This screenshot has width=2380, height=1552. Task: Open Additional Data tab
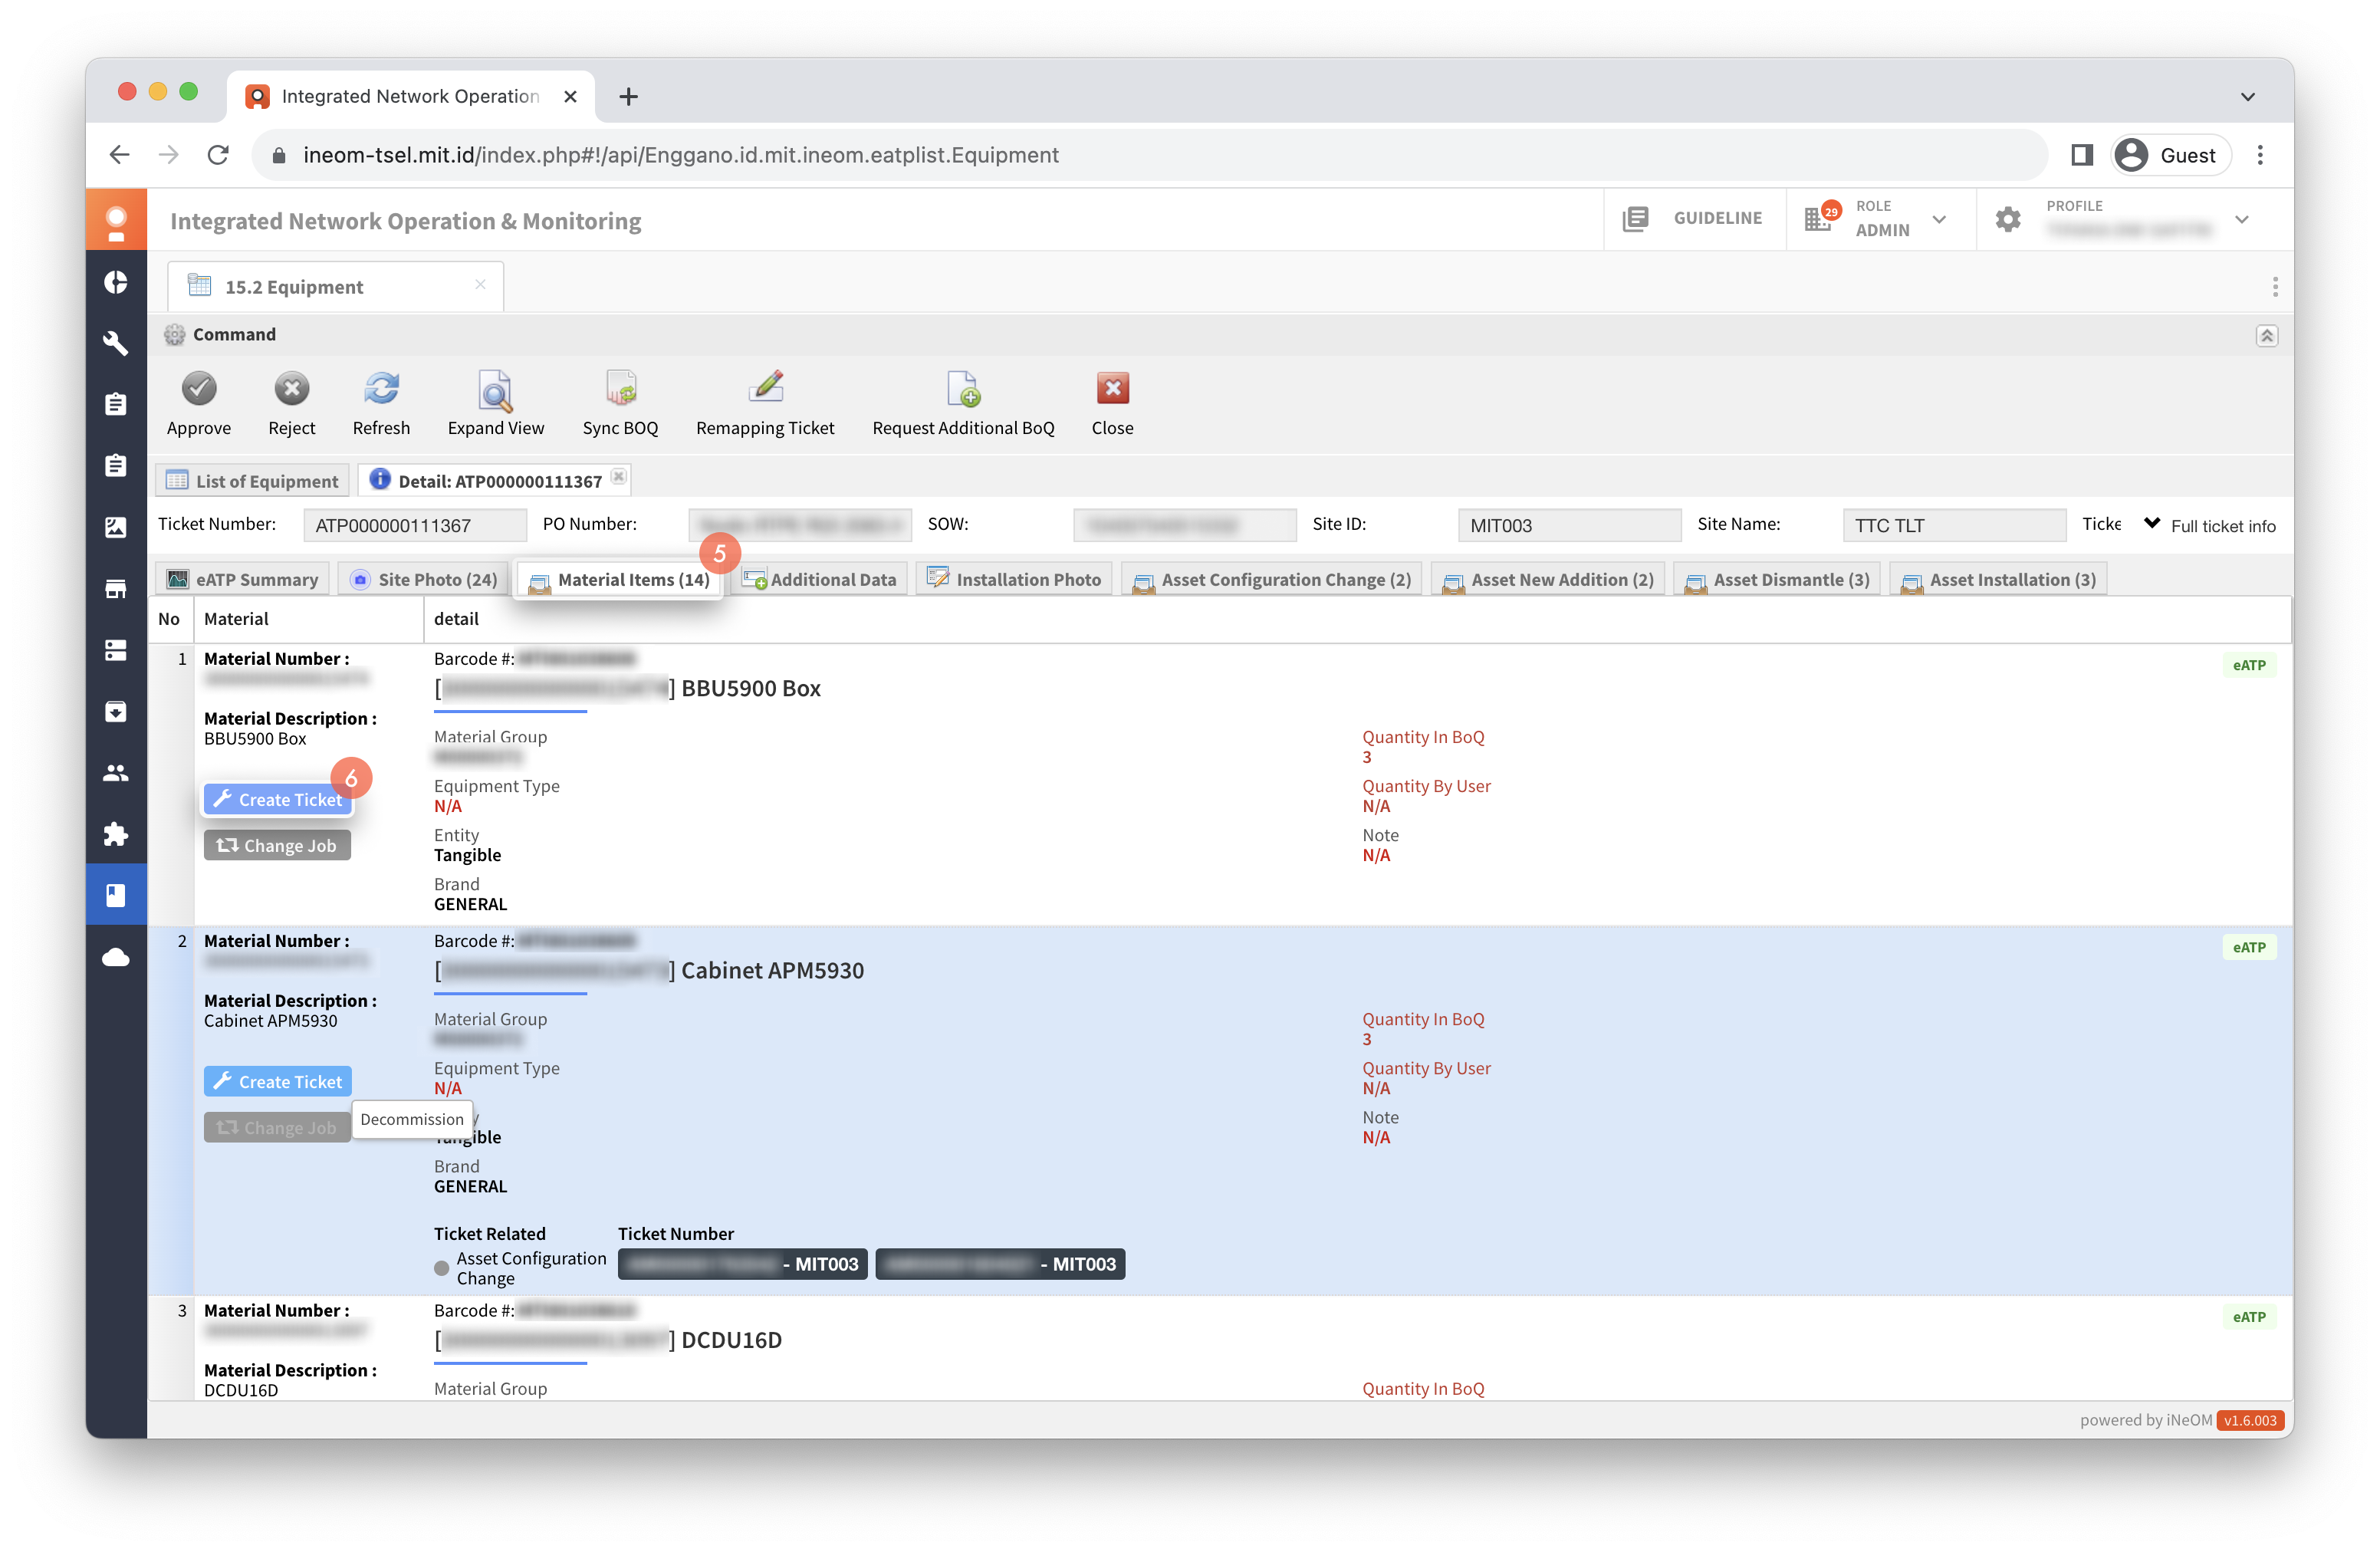click(819, 579)
